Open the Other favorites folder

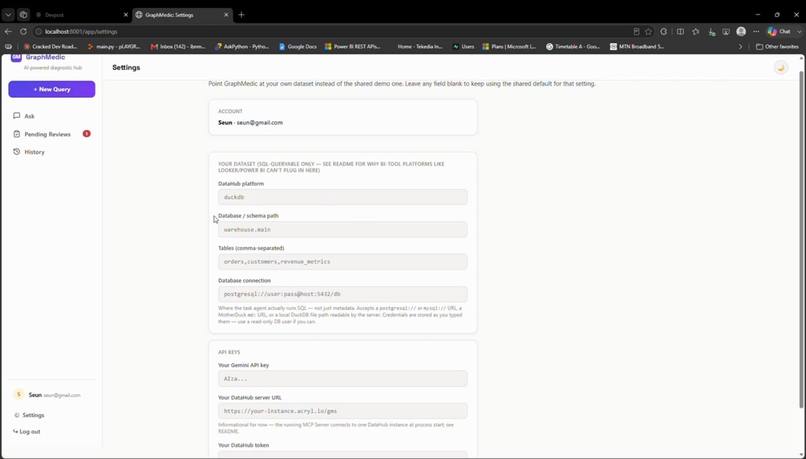point(777,46)
